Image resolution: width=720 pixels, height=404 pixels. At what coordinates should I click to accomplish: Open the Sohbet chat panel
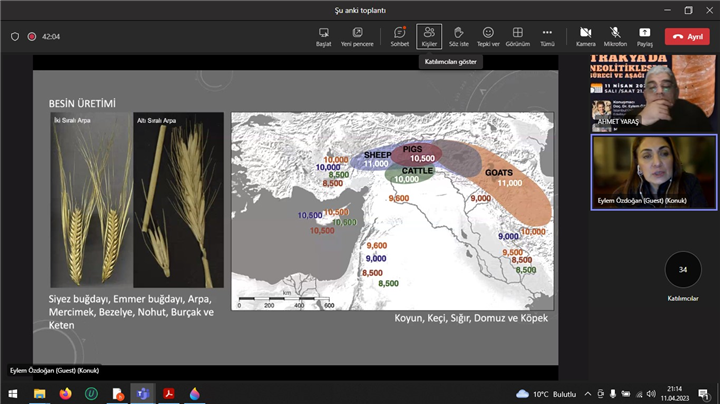click(x=399, y=37)
